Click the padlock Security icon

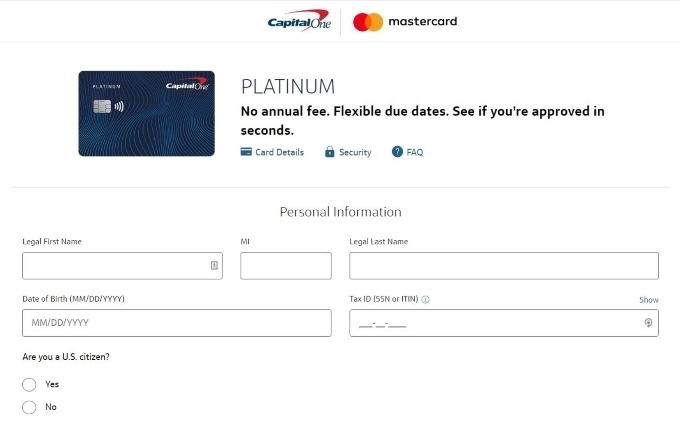coord(330,152)
